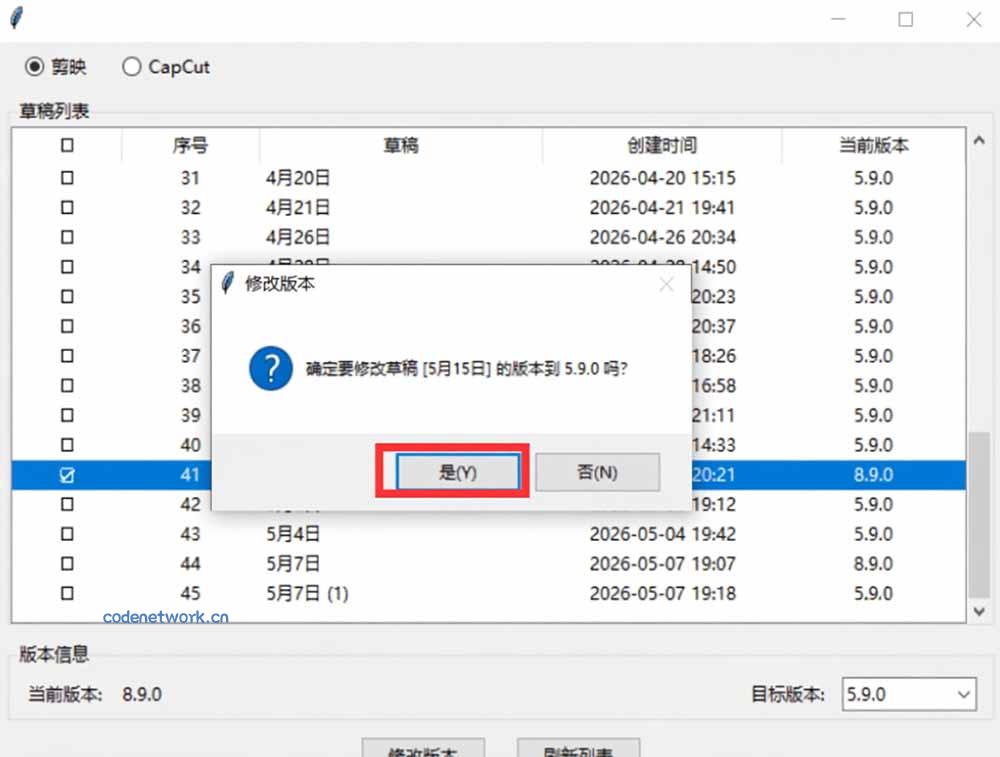The image size is (1000, 757).
Task: Select draft 4月21日
Action: tap(298, 207)
